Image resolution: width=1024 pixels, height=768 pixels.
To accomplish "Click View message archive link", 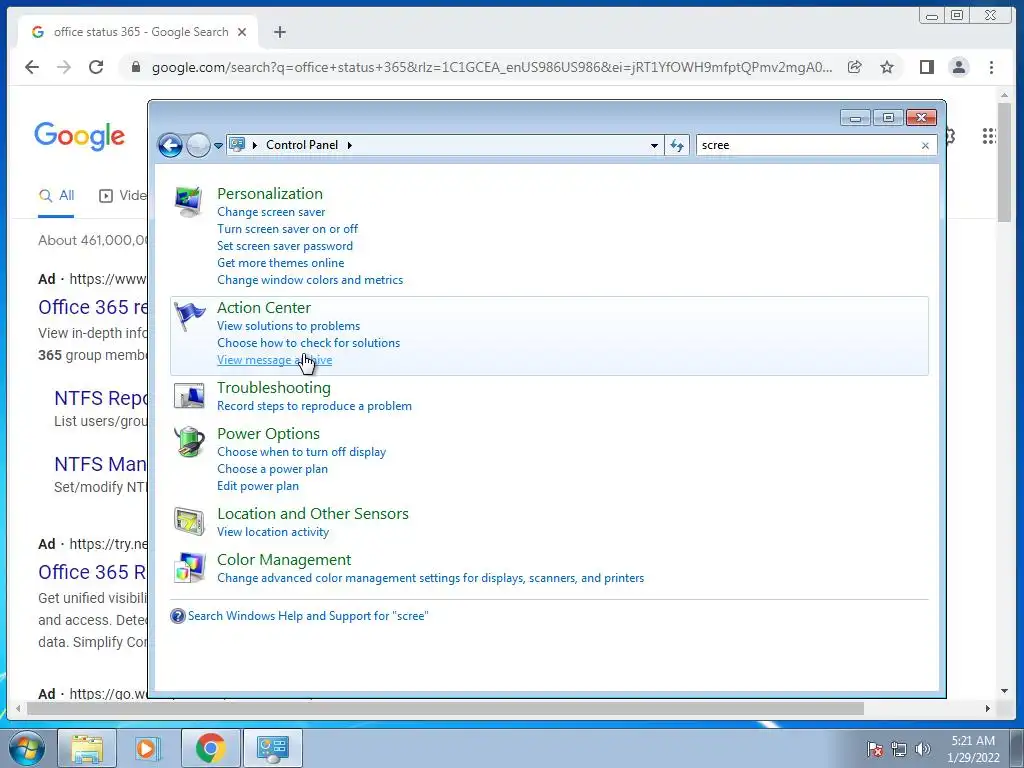I will tap(274, 359).
